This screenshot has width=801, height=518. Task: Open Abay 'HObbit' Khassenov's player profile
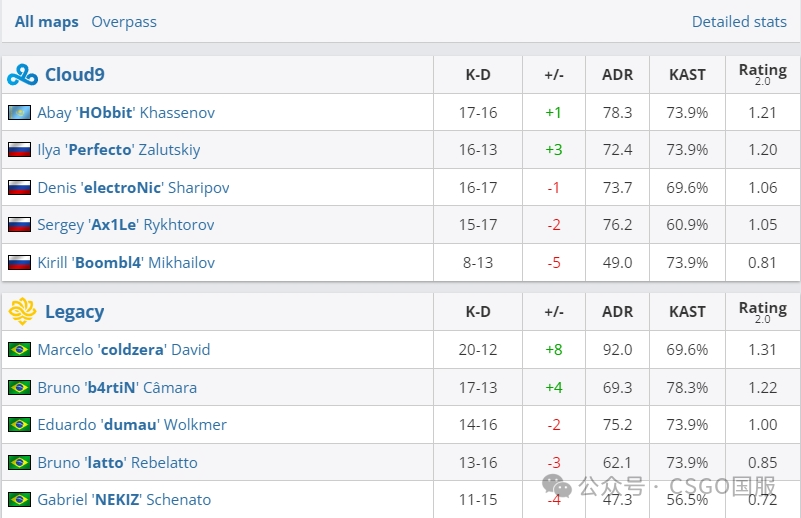[x=126, y=113]
